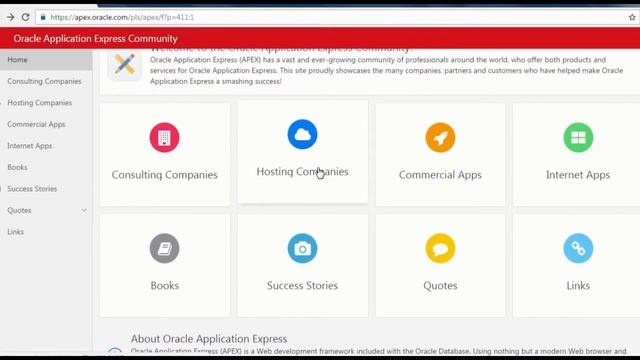
Task: Expand the Quotes sidebar submenu chevron
Action: (x=84, y=210)
